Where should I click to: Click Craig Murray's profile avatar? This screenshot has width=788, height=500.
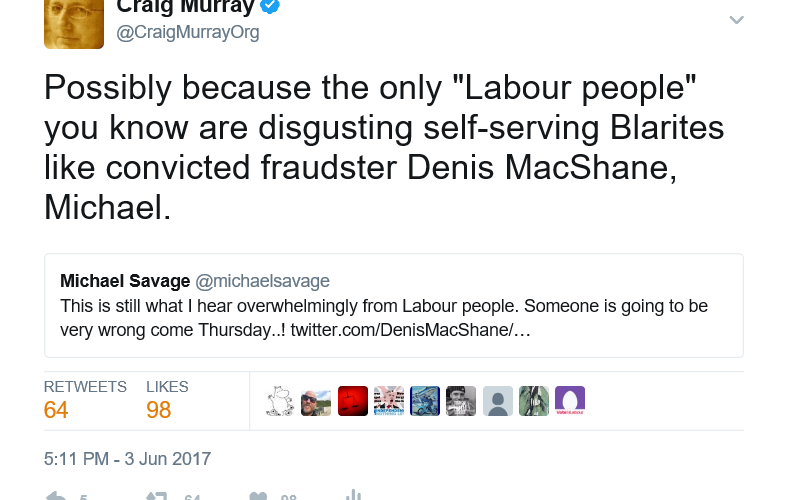coord(74,23)
